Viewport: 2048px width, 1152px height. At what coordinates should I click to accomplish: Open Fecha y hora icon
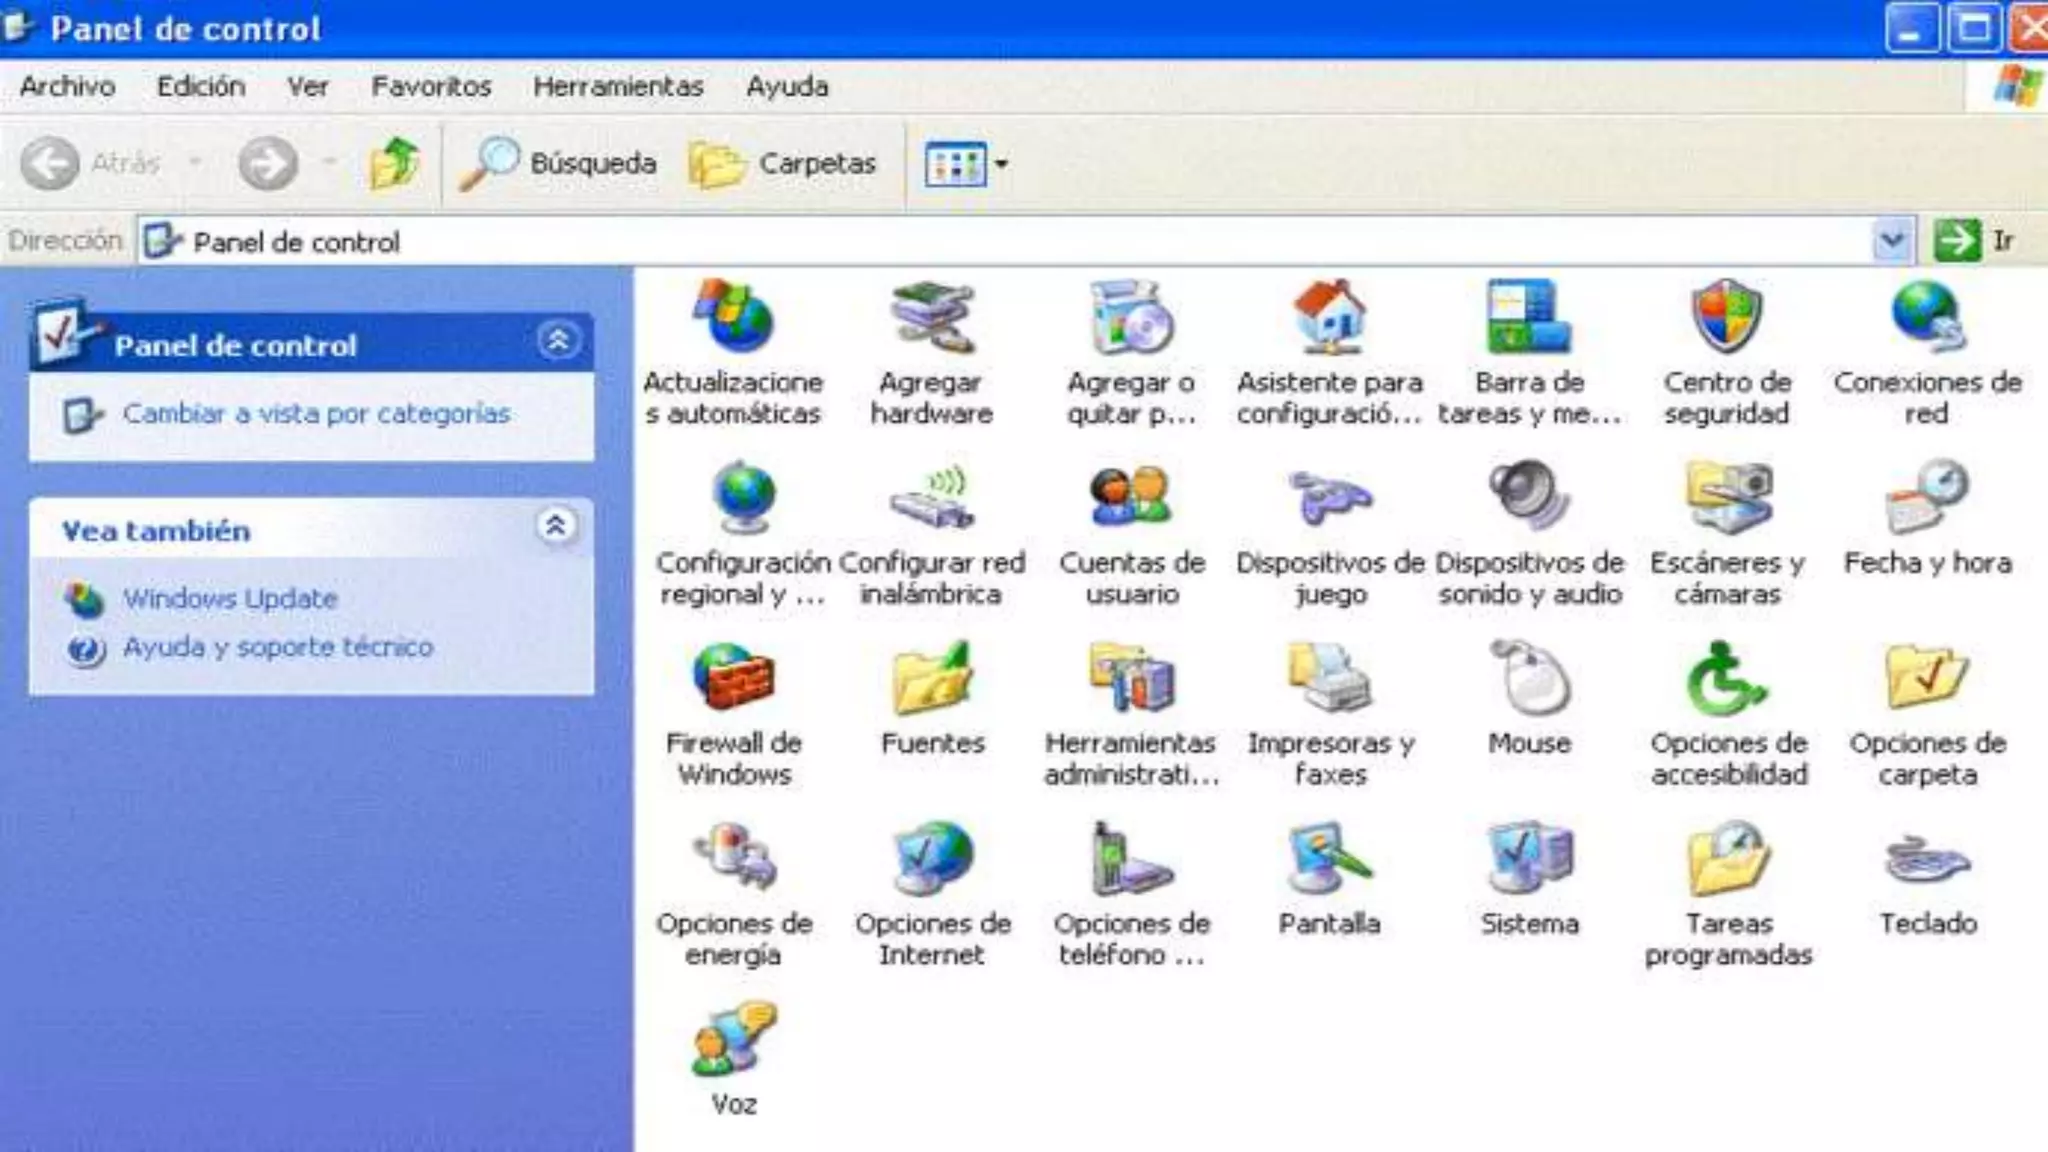pos(1927,497)
